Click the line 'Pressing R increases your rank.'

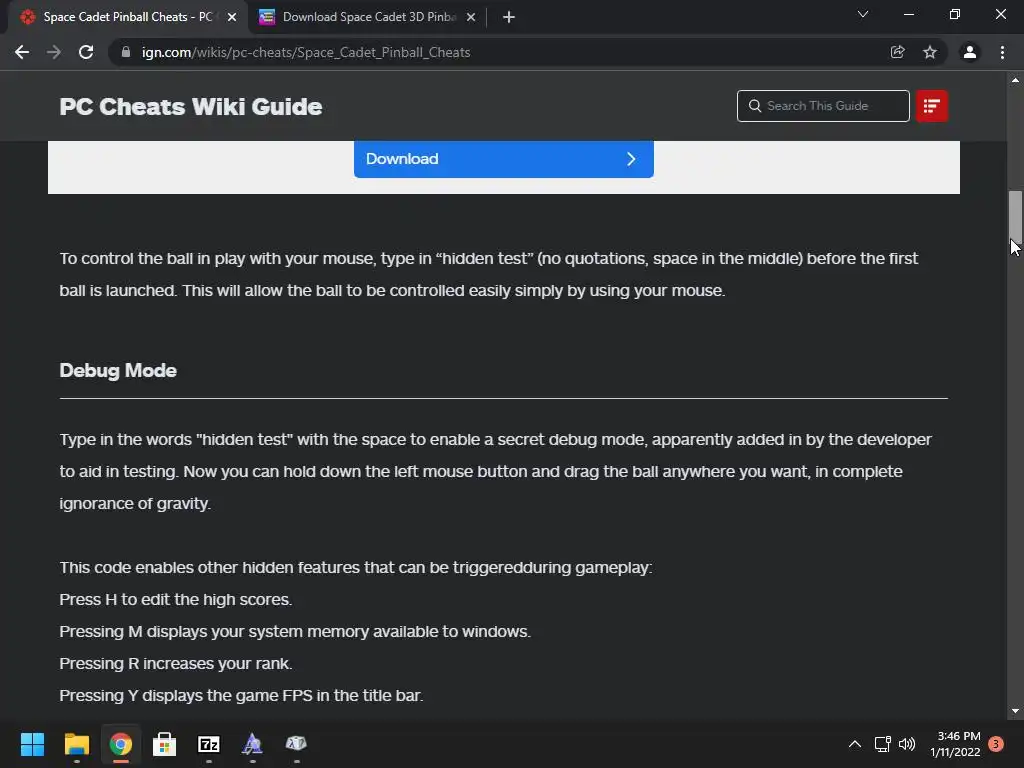[176, 664]
